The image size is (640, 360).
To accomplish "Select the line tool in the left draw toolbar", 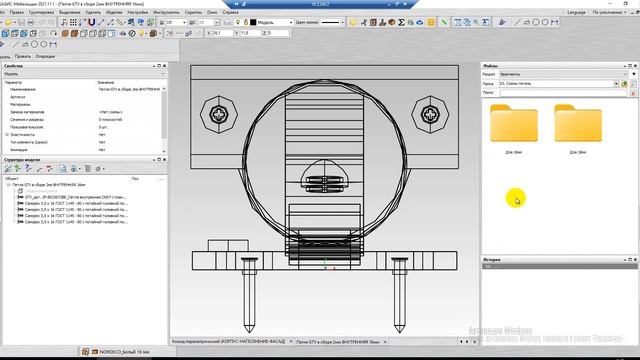I will click(16, 44).
